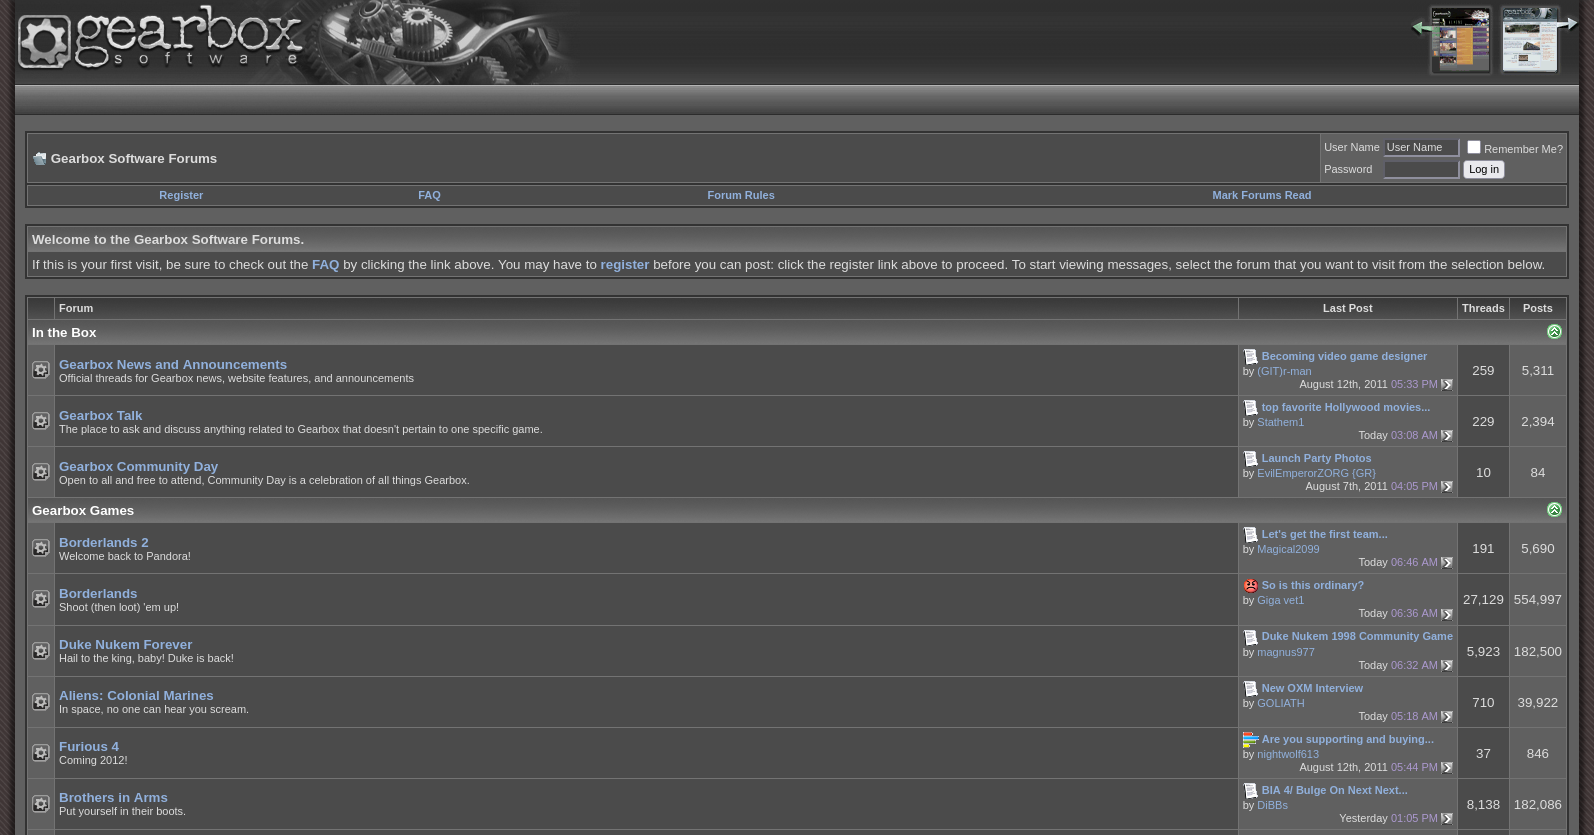Viewport: 1594px width, 835px height.
Task: Open Aliens: Colonial Marines forum
Action: pos(136,695)
